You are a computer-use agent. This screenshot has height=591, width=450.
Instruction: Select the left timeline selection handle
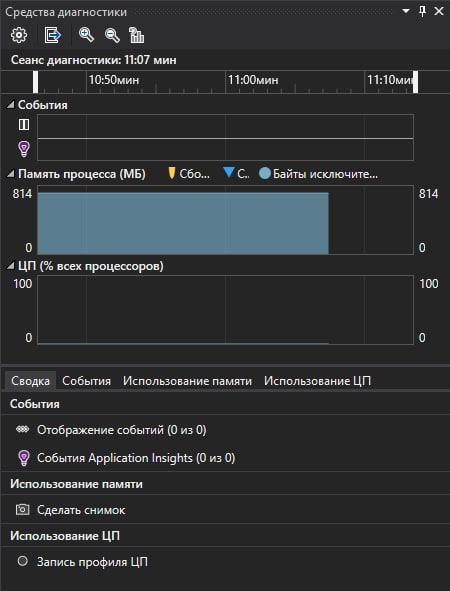tap(35, 82)
